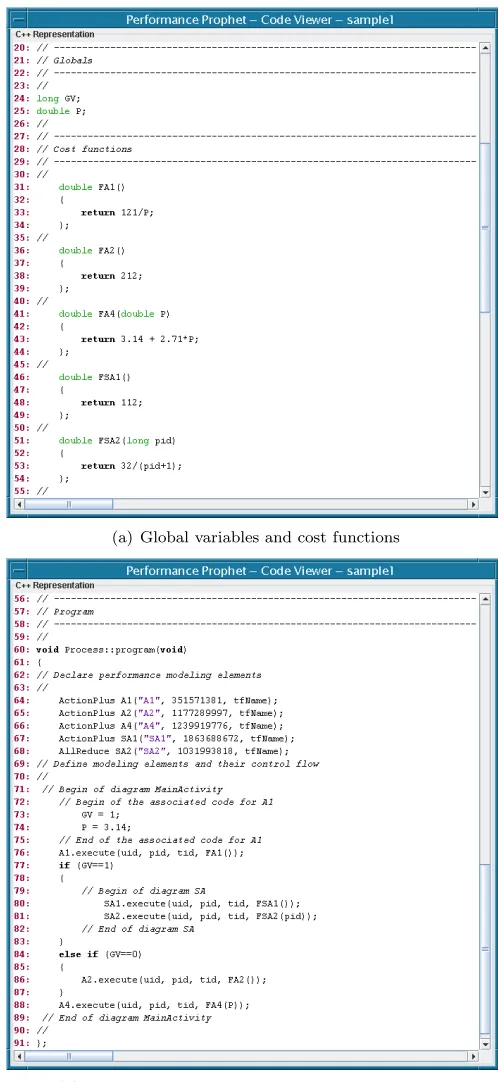Viewport: 498px width, 1082px height.
Task: Click the horizontal scrollbar thumb in the cost functions window
Action: [x=68, y=504]
